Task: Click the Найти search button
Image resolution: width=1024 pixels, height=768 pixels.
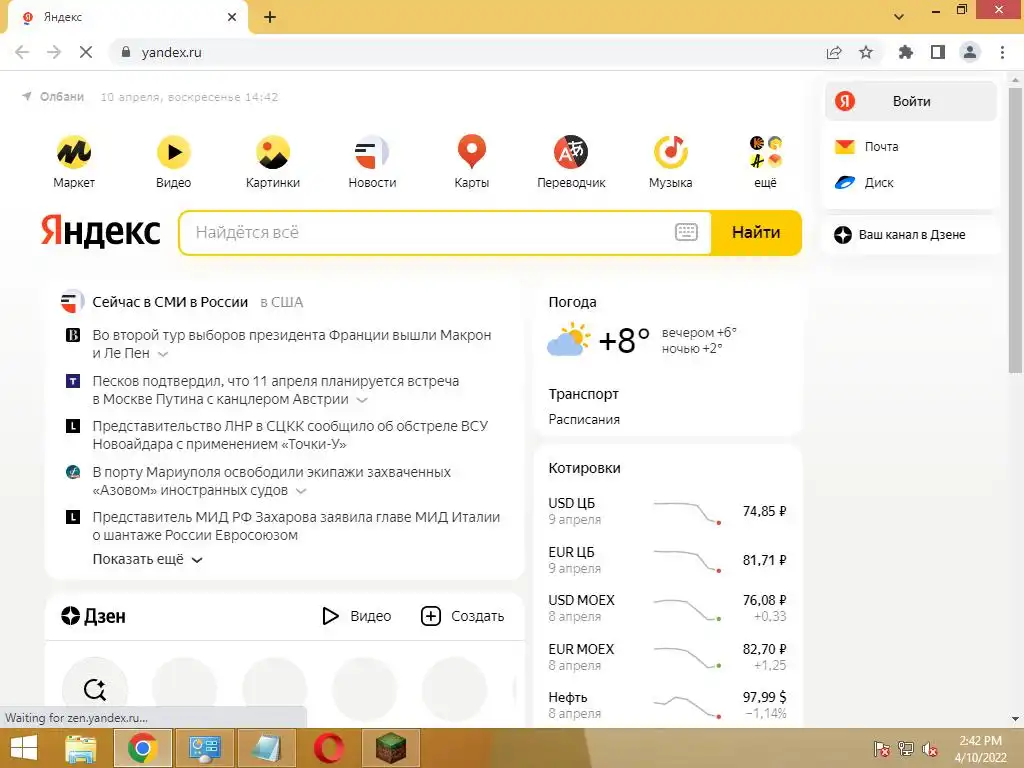Action: click(756, 232)
